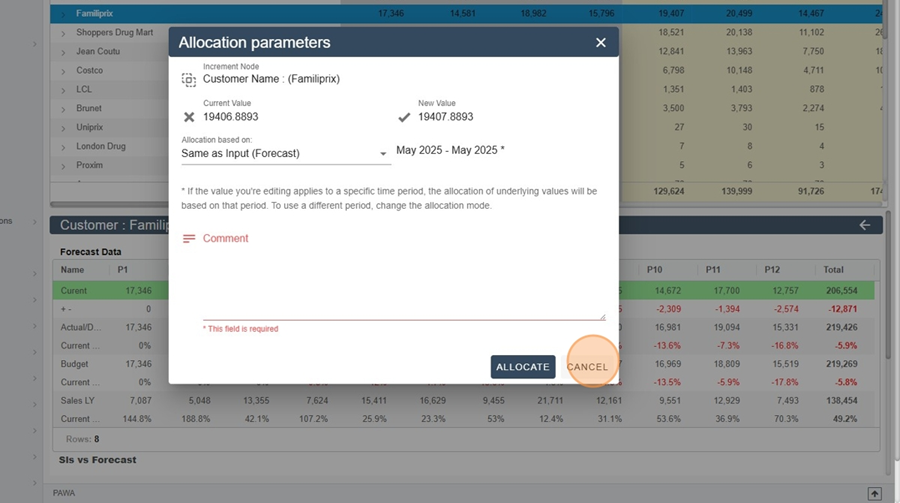Click the Comment lines icon
900x503 pixels.
[189, 238]
